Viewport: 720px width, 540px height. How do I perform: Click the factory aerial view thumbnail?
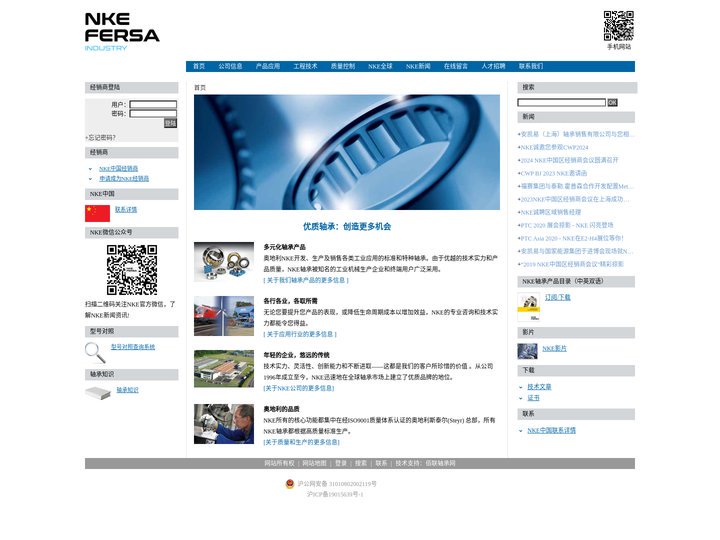224,369
